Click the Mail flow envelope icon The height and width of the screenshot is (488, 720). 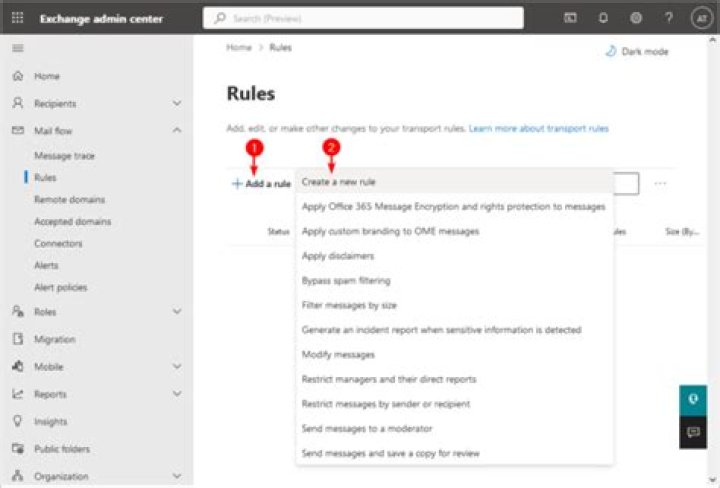[18, 130]
